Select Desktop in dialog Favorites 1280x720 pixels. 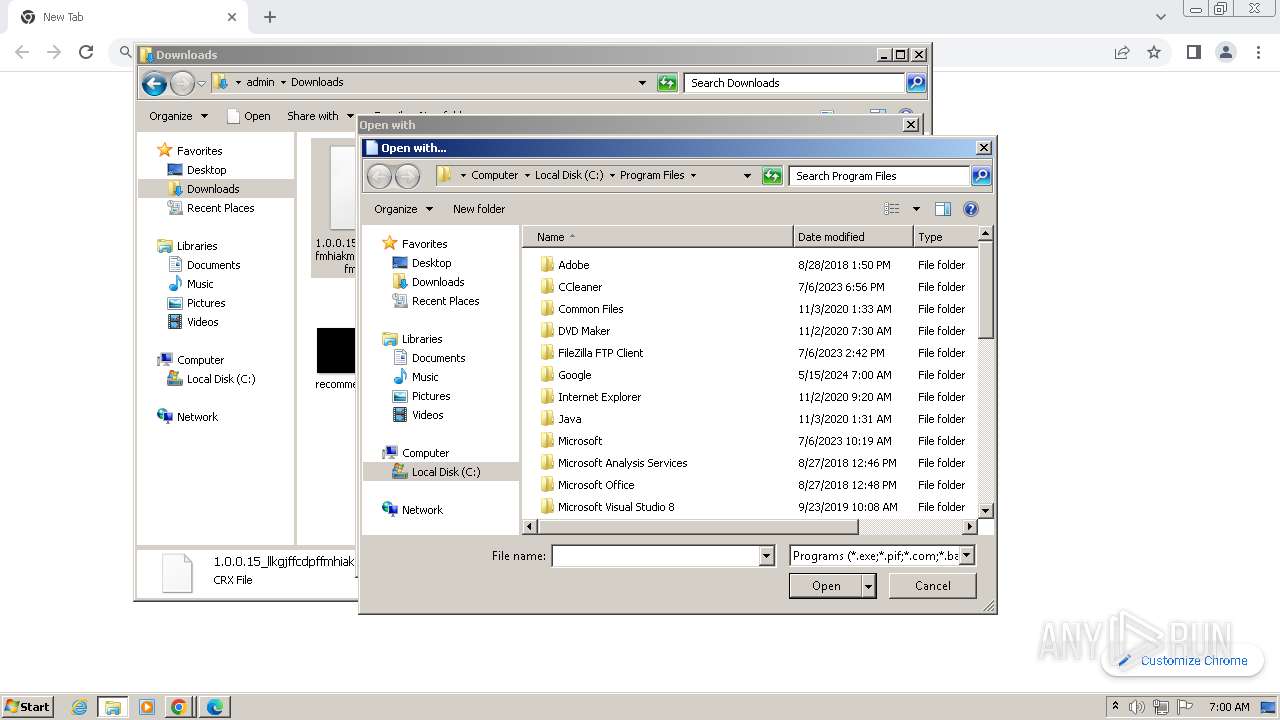tap(431, 263)
